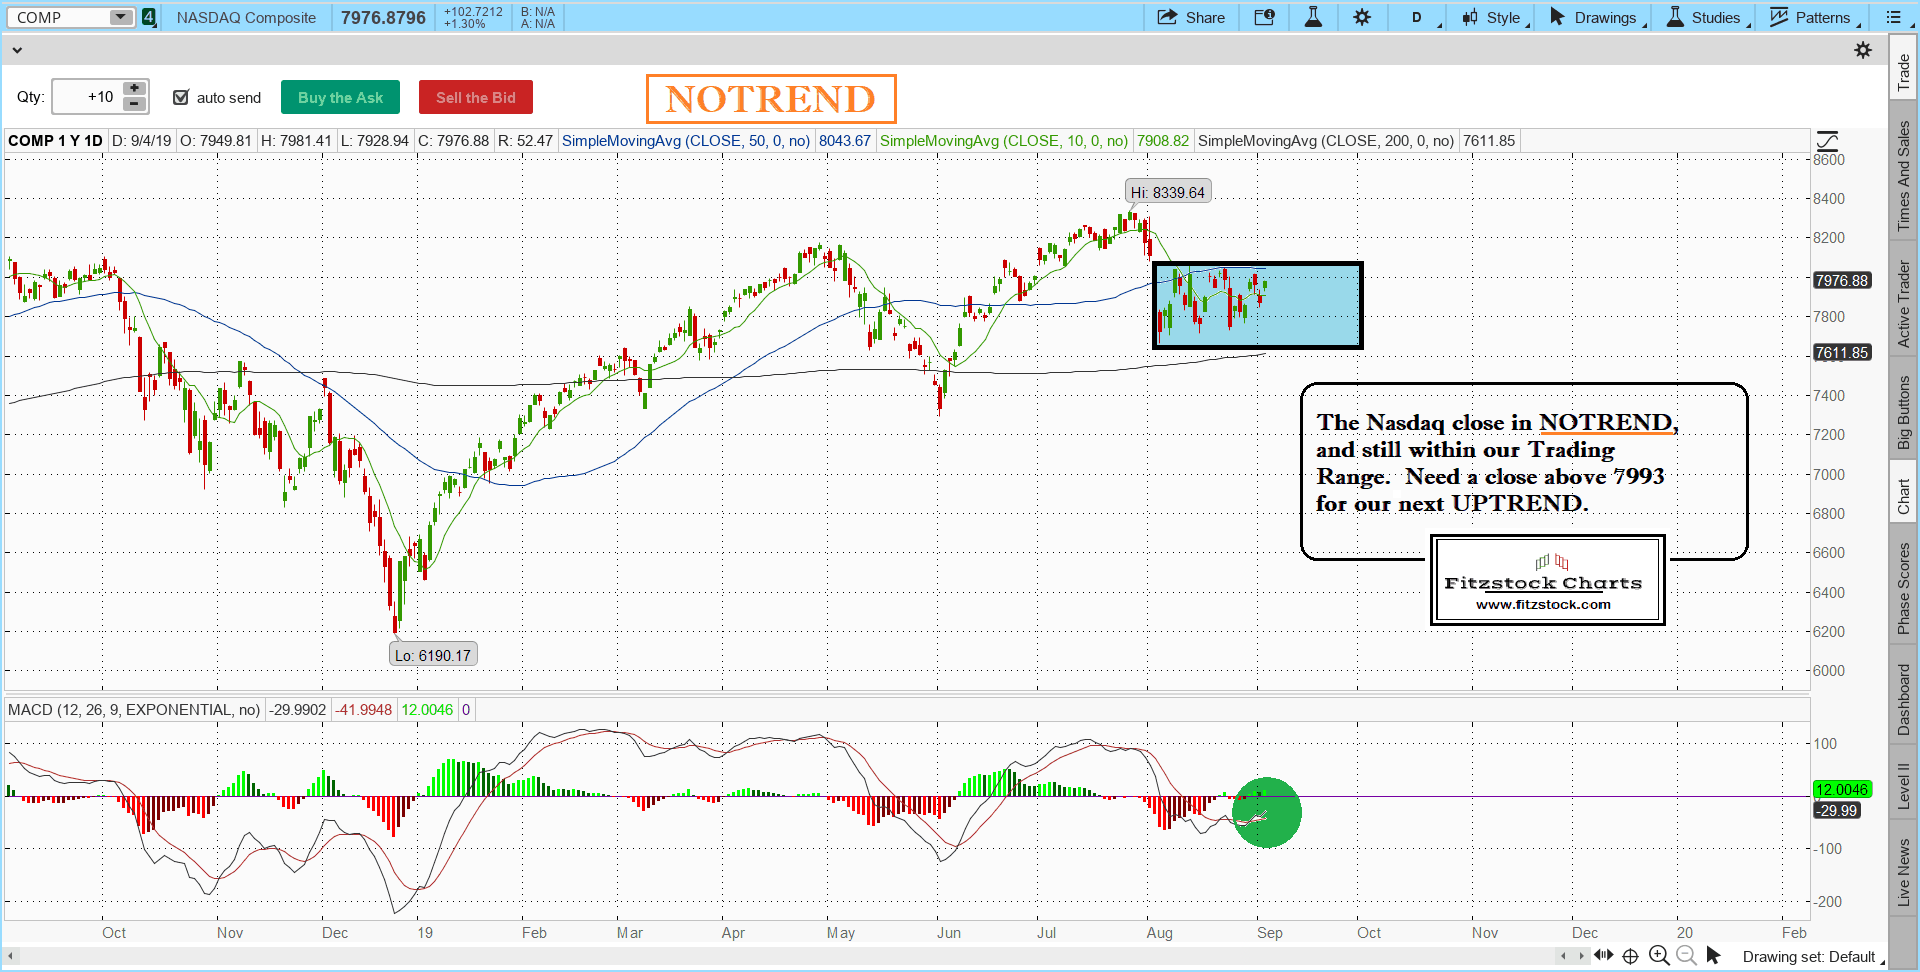Open the symbol description info icon
This screenshot has height=972, width=1920.
pyautogui.click(x=1264, y=17)
